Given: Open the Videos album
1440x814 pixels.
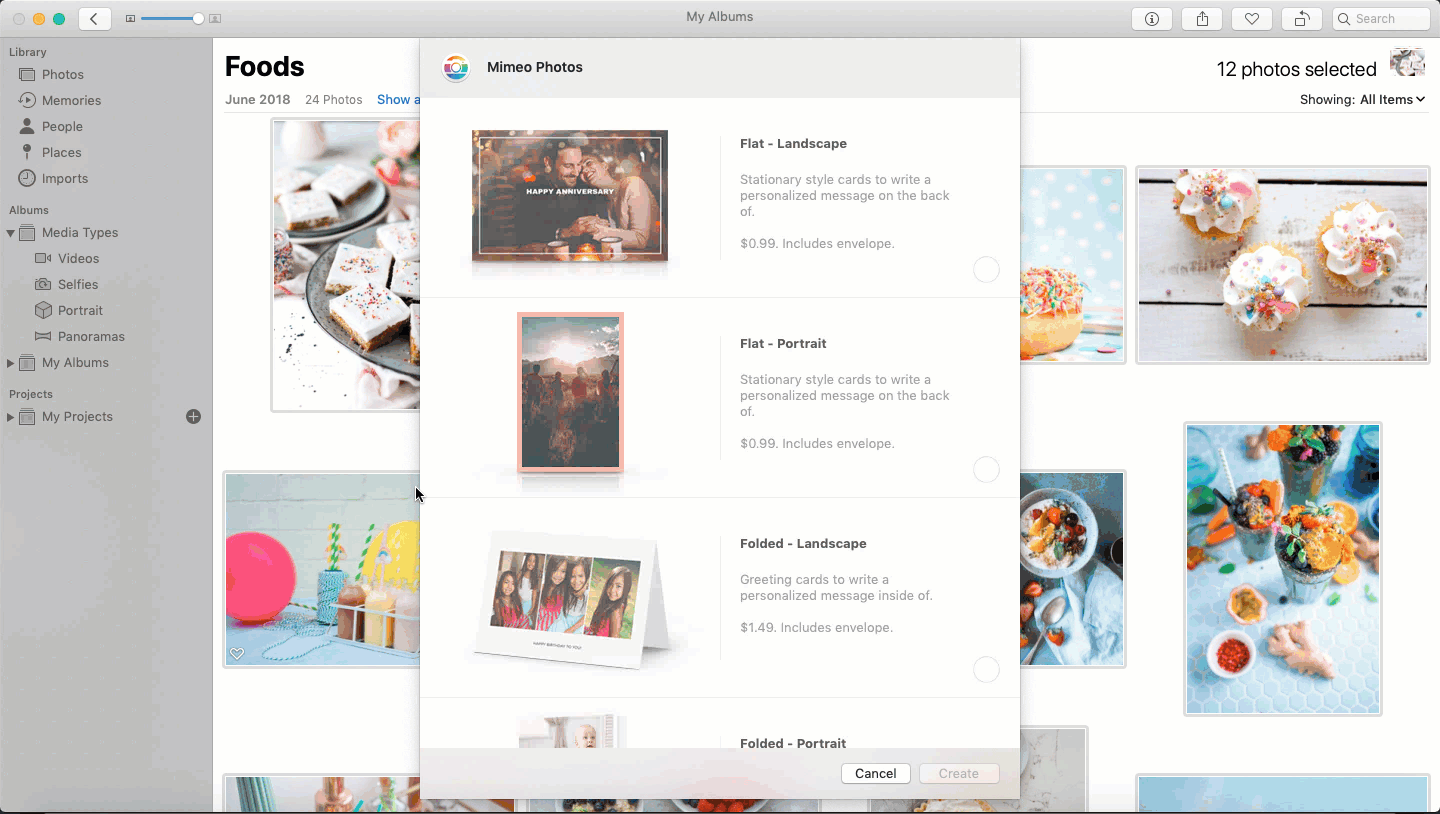Looking at the screenshot, I should pyautogui.click(x=78, y=258).
